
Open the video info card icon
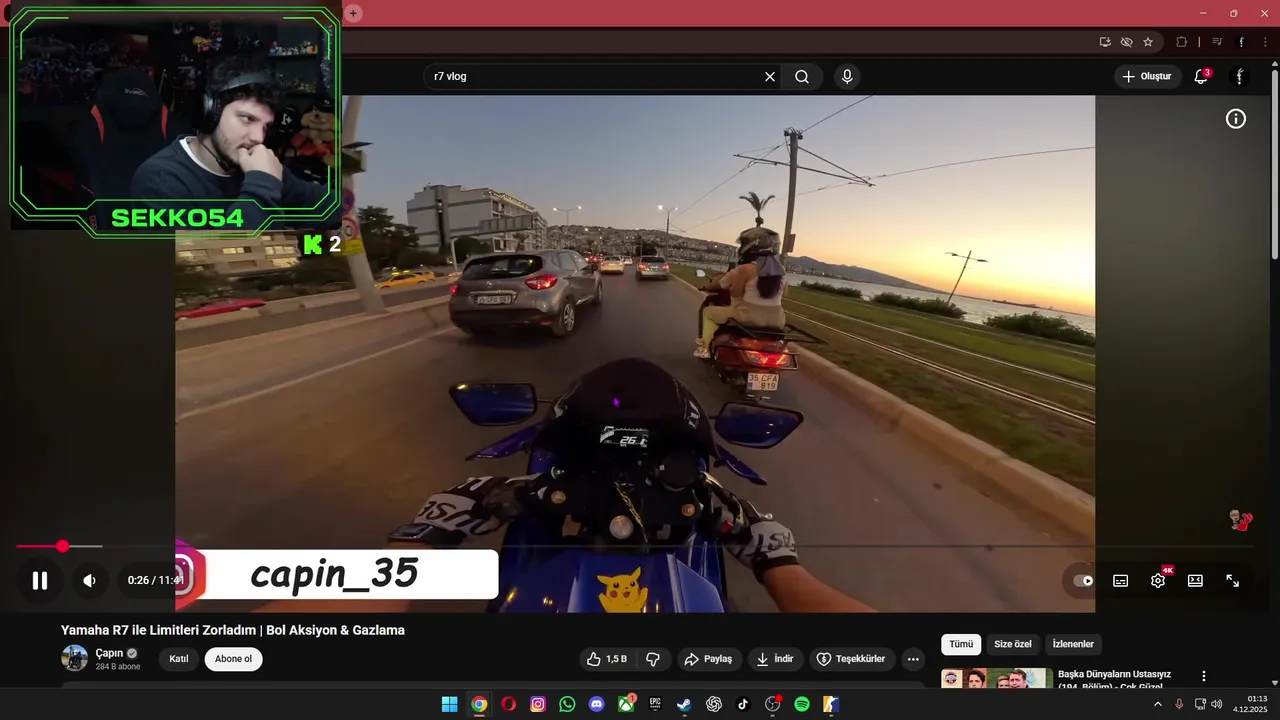click(x=1236, y=119)
